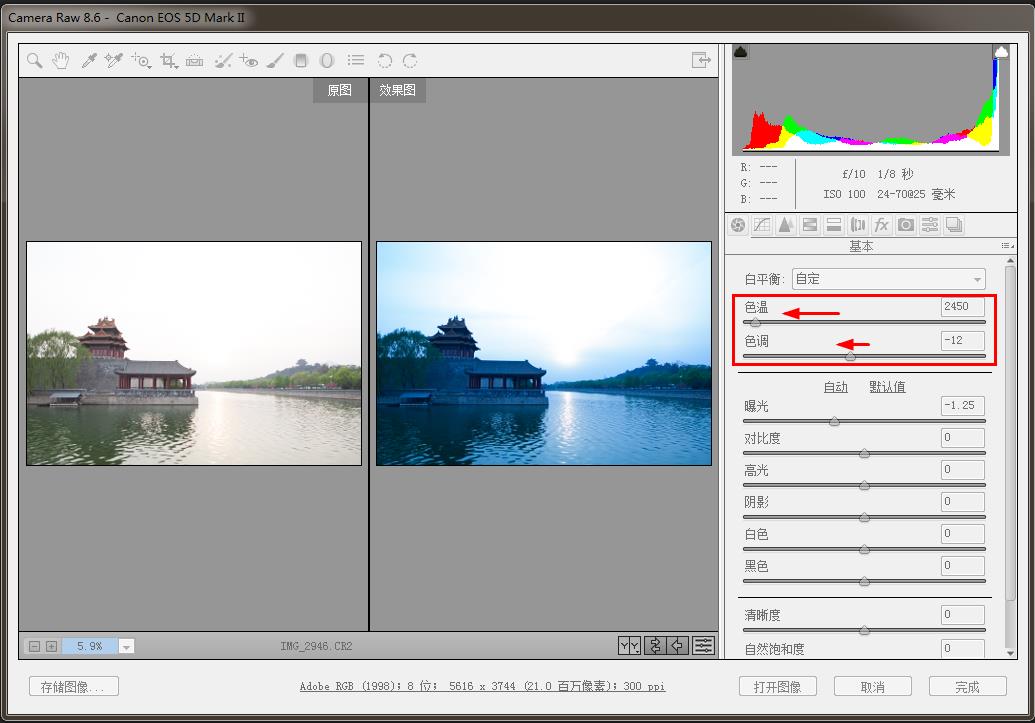Switch to the Tone Curve panel tab
The height and width of the screenshot is (723, 1035).
[762, 225]
